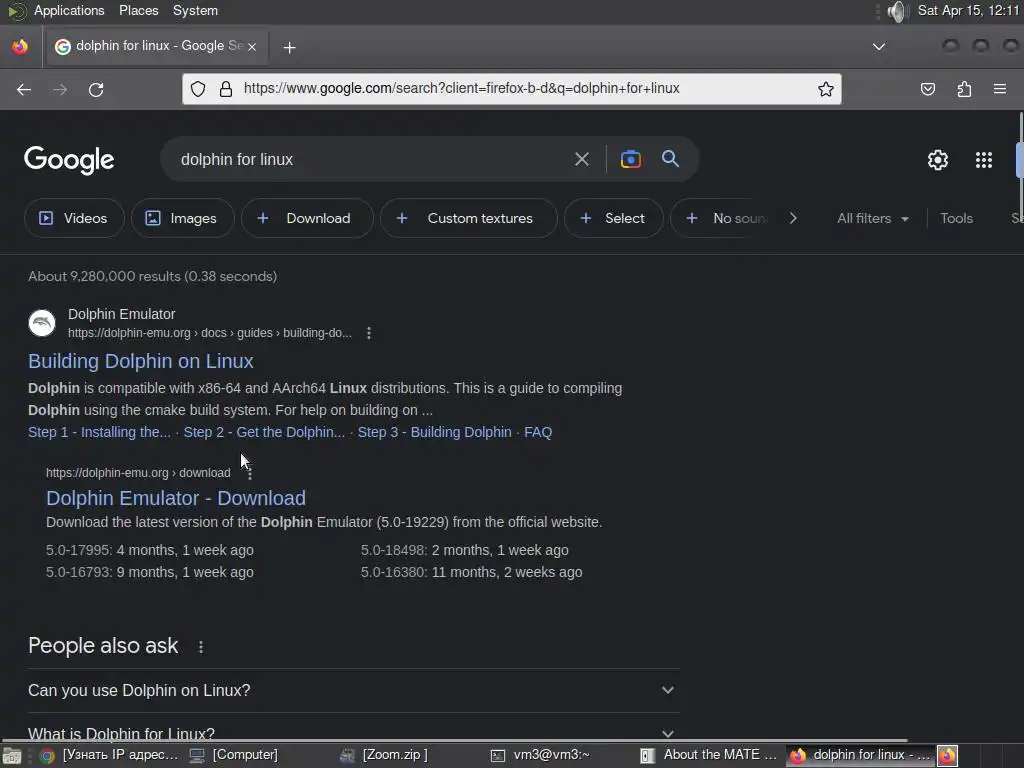Open tracking protection shield icon
The width and height of the screenshot is (1024, 768).
point(198,89)
